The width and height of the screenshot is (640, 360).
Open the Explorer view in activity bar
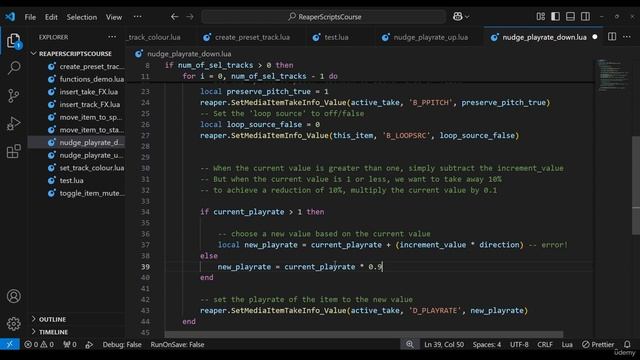[x=13, y=41]
